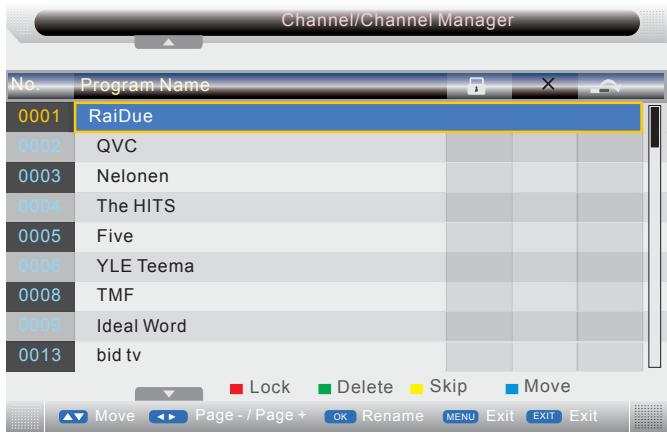
Task: Click the skip column header icon
Action: [606, 86]
